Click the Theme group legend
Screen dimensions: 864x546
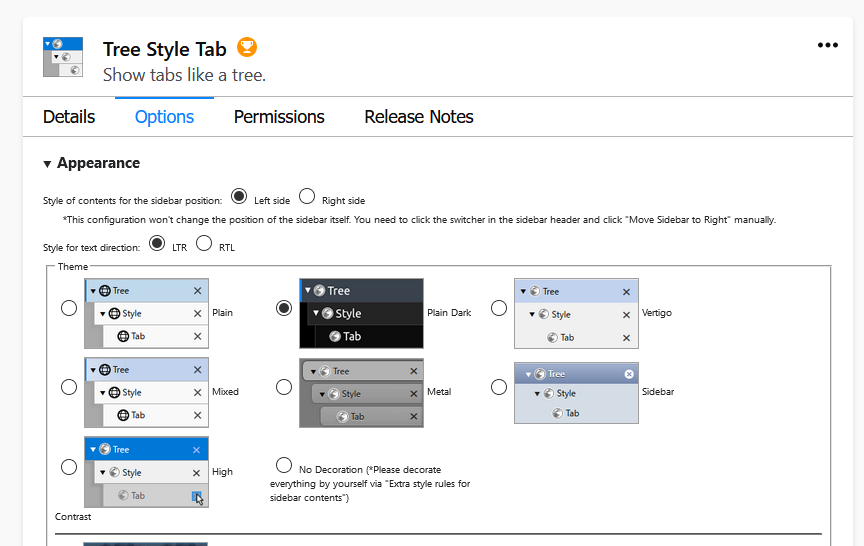pos(73,267)
